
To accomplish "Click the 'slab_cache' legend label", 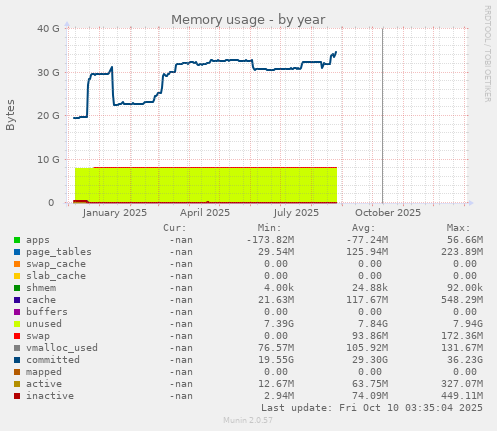I will (56, 276).
